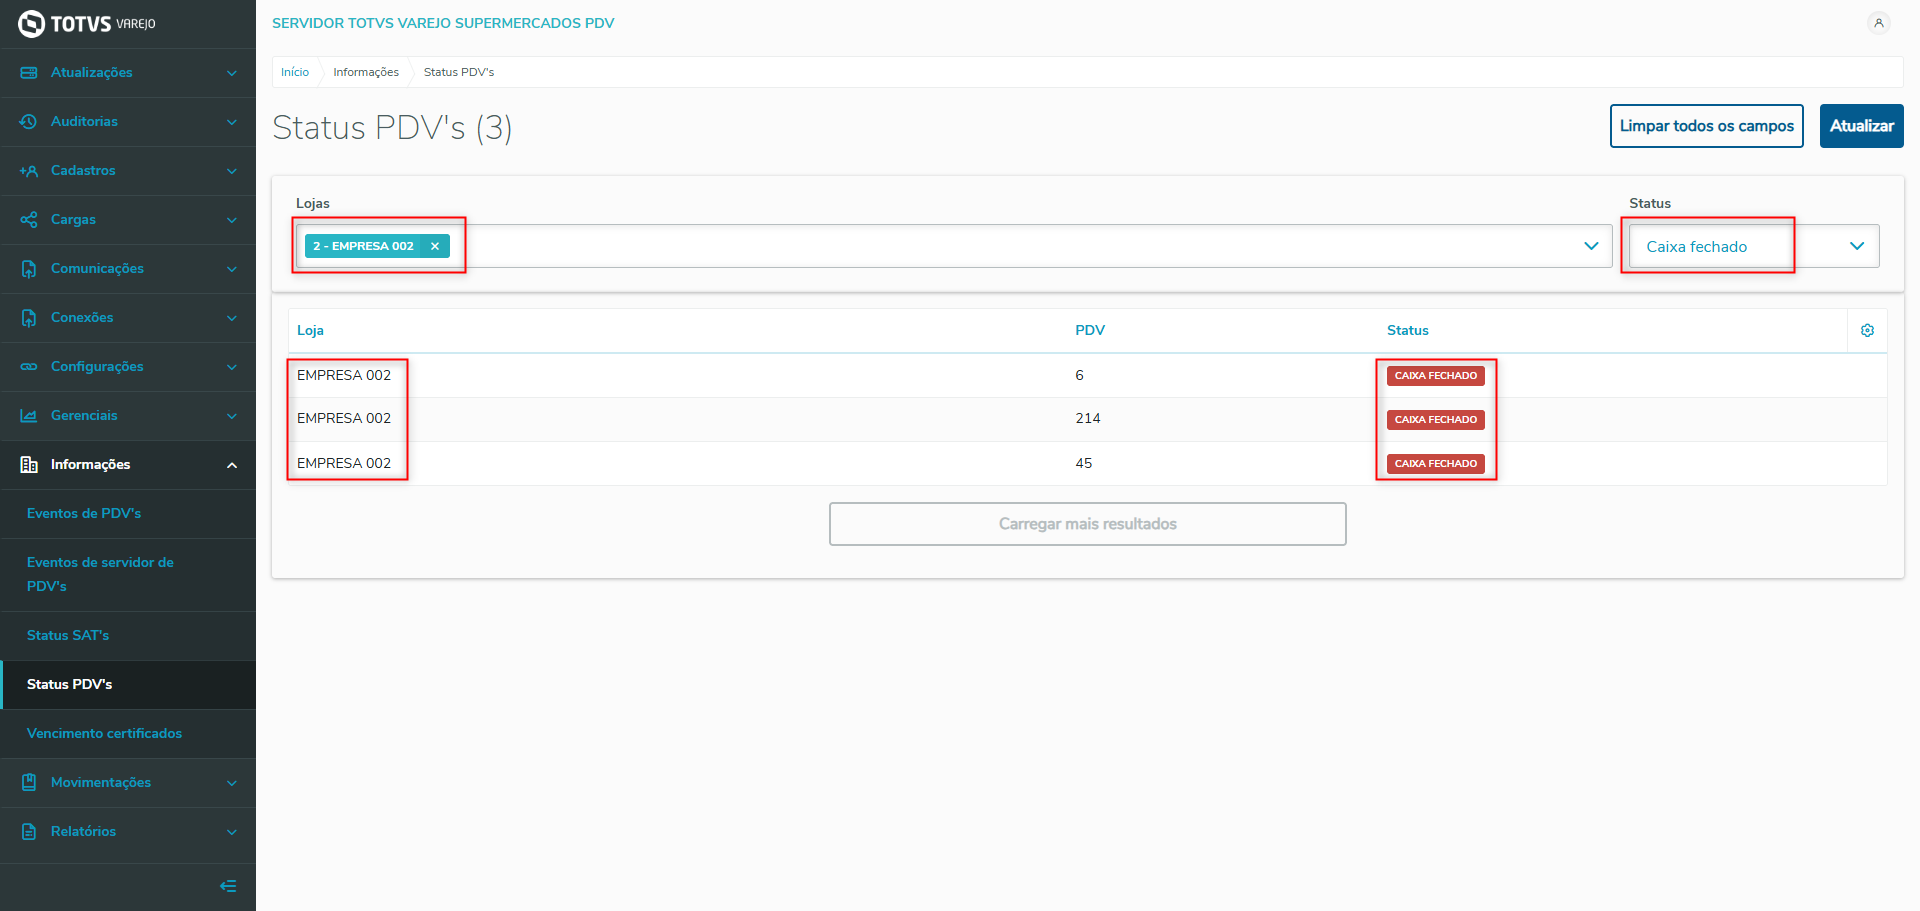Click the Conexões document icon

29,318
